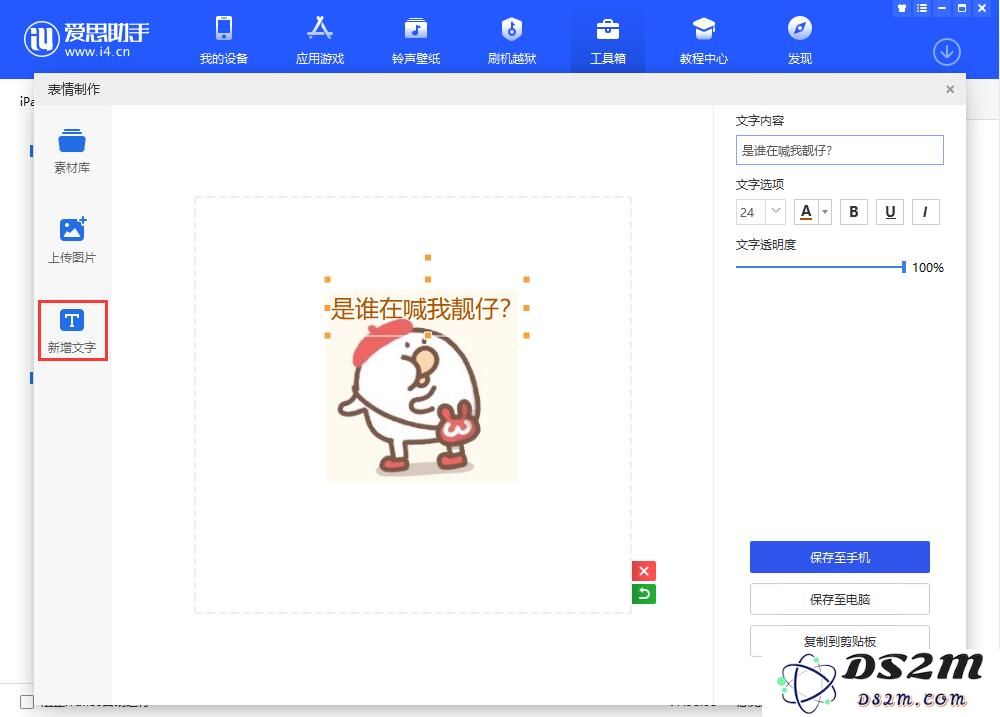1000x717 pixels.
Task: Select the 新增文字 add text tool
Action: click(x=72, y=330)
